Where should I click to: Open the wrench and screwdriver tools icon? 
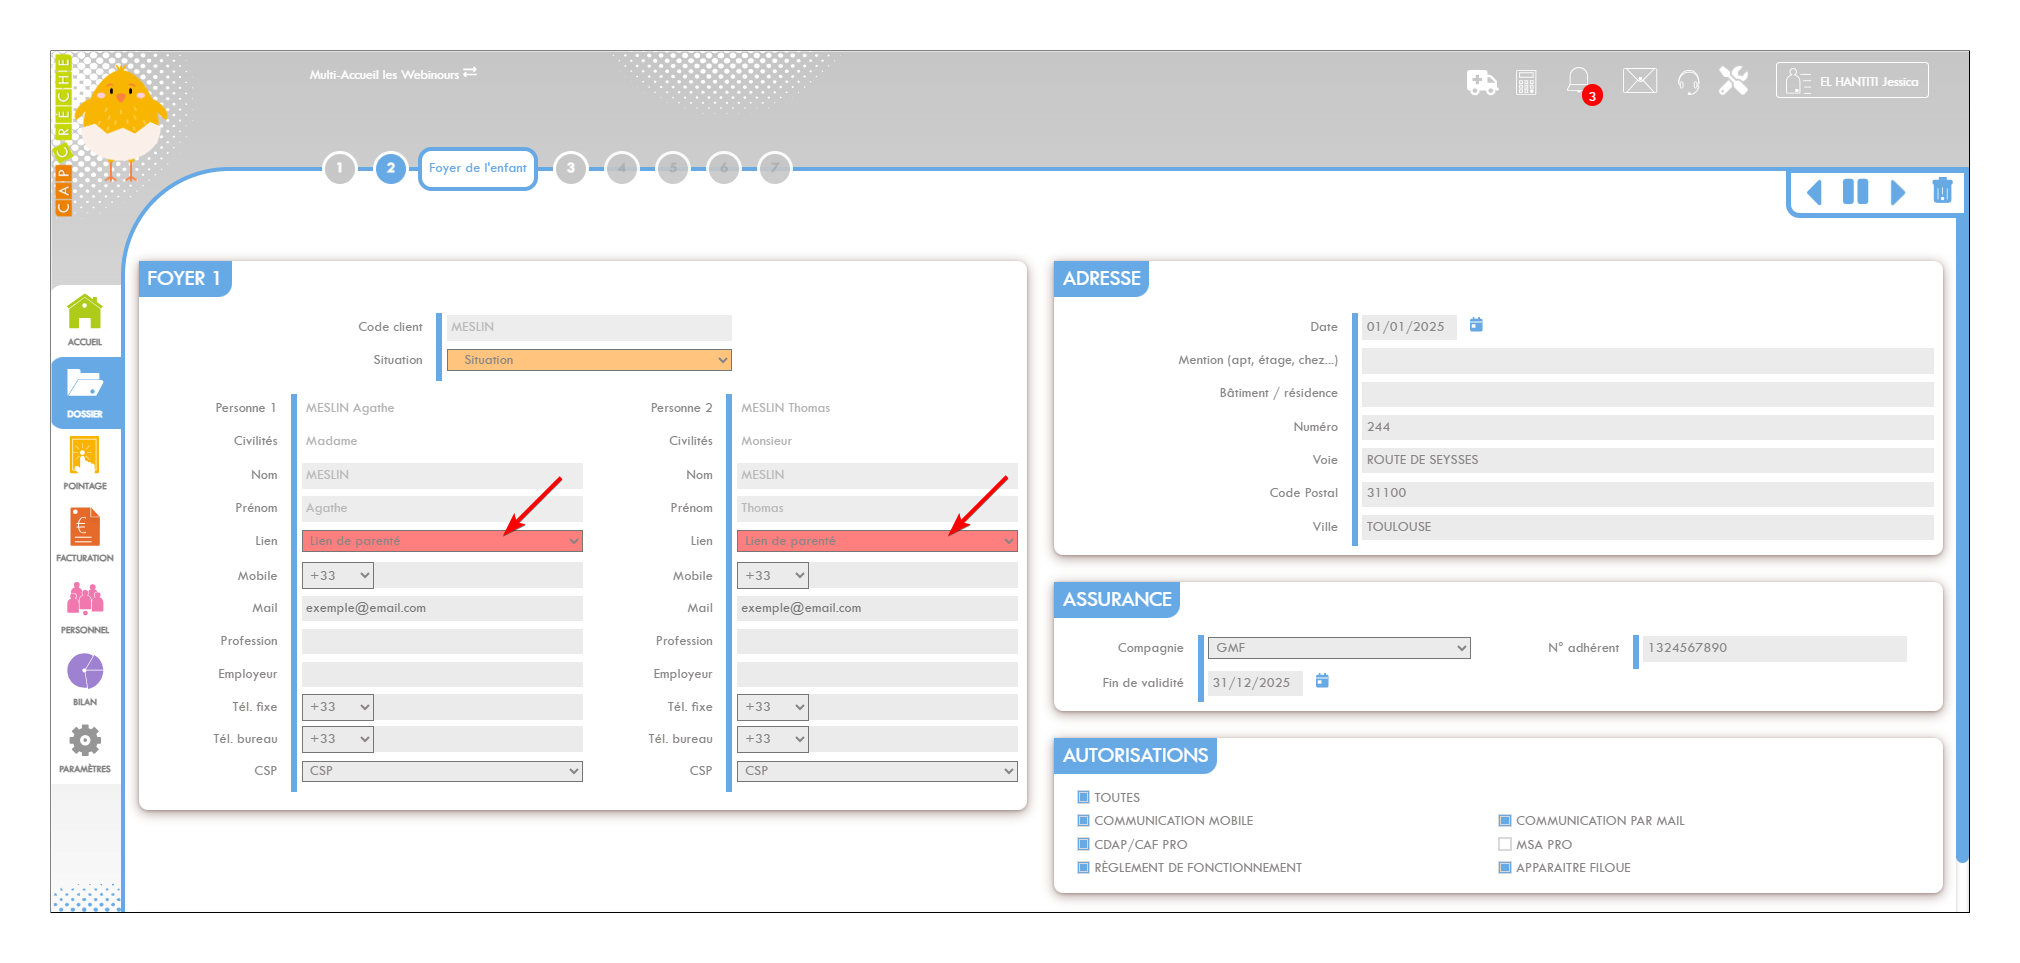[1733, 81]
